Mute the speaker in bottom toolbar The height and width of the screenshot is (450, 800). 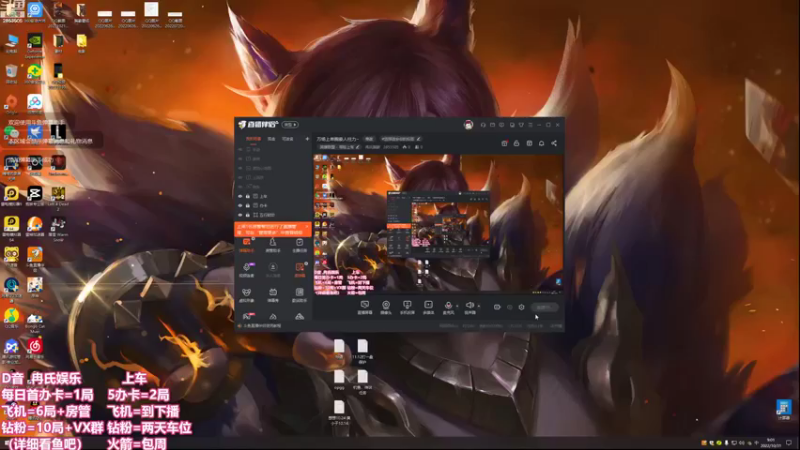click(x=469, y=307)
